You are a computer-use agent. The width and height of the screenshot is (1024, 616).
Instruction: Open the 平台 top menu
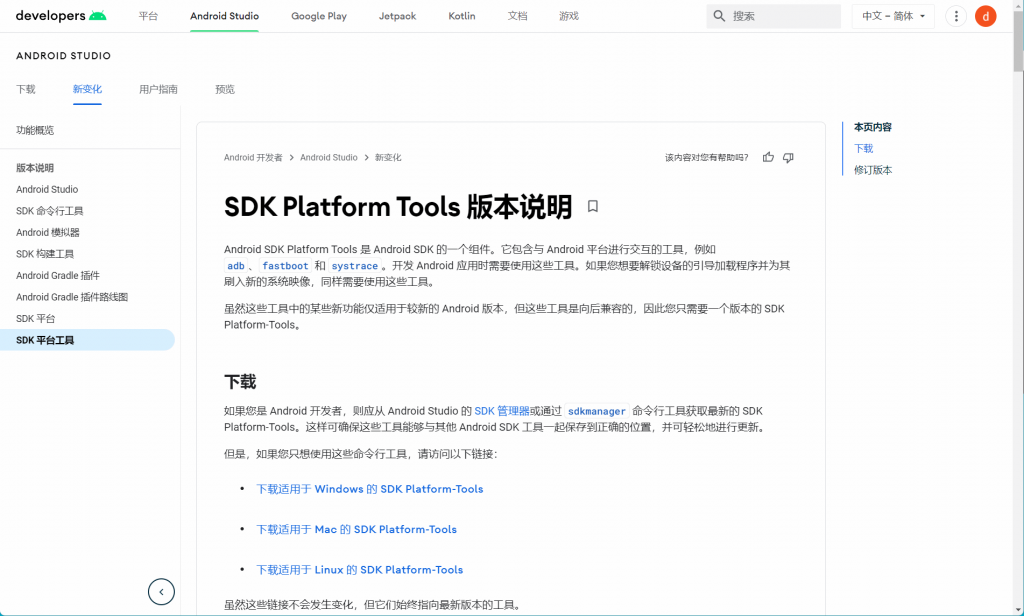coord(148,16)
